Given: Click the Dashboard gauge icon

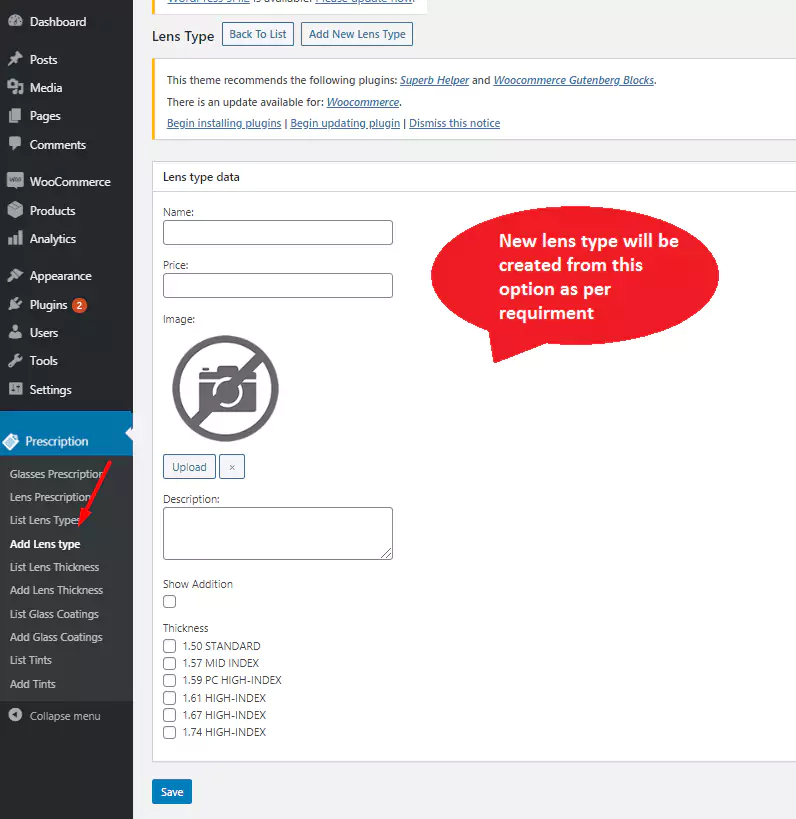Looking at the screenshot, I should (x=16, y=21).
